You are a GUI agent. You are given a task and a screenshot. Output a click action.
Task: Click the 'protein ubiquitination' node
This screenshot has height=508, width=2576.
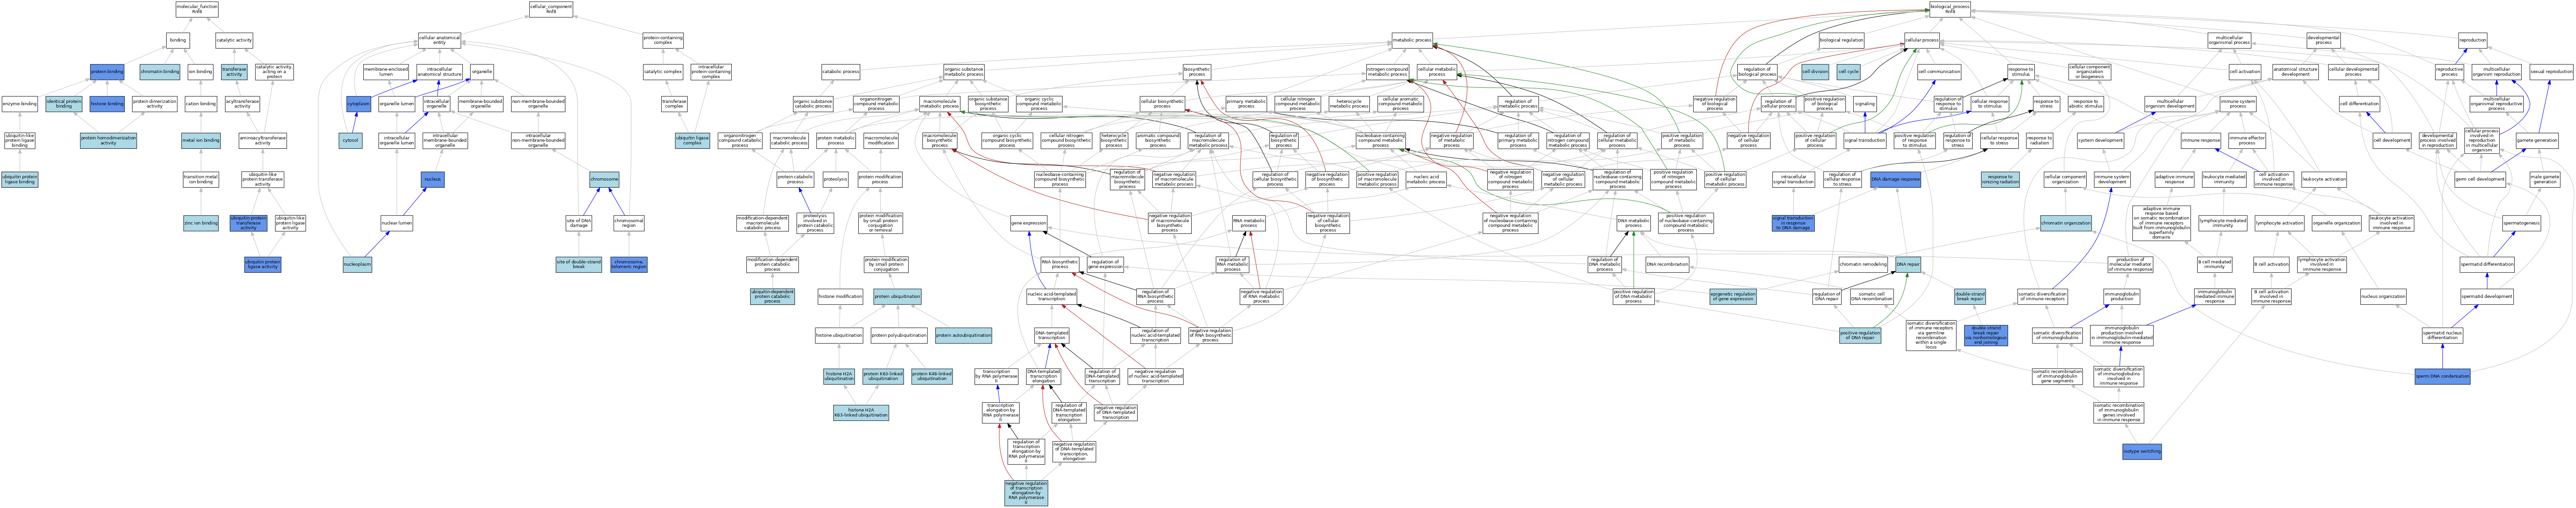point(897,297)
